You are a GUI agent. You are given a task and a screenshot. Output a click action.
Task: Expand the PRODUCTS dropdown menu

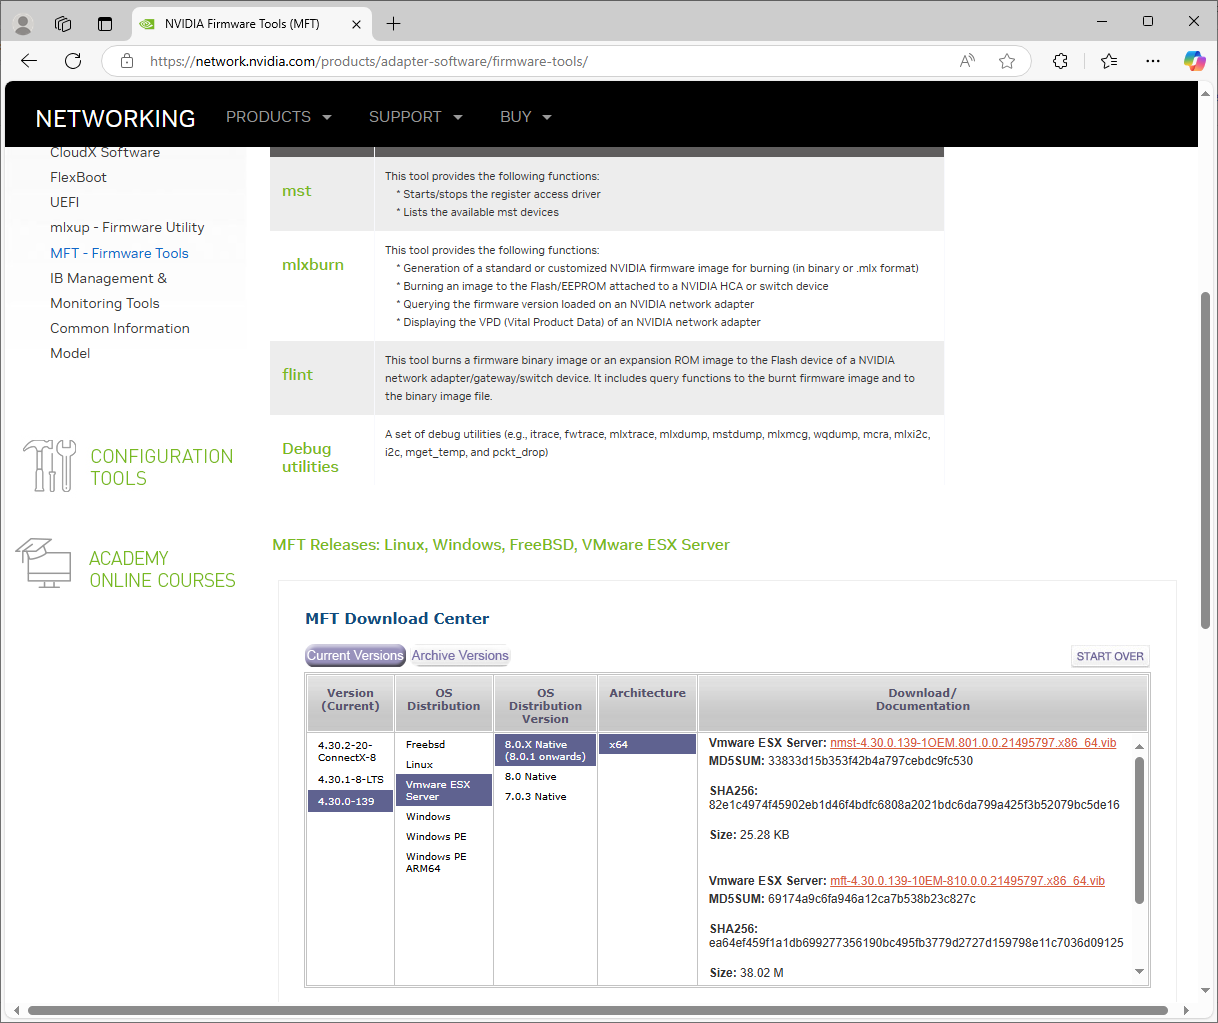[278, 117]
